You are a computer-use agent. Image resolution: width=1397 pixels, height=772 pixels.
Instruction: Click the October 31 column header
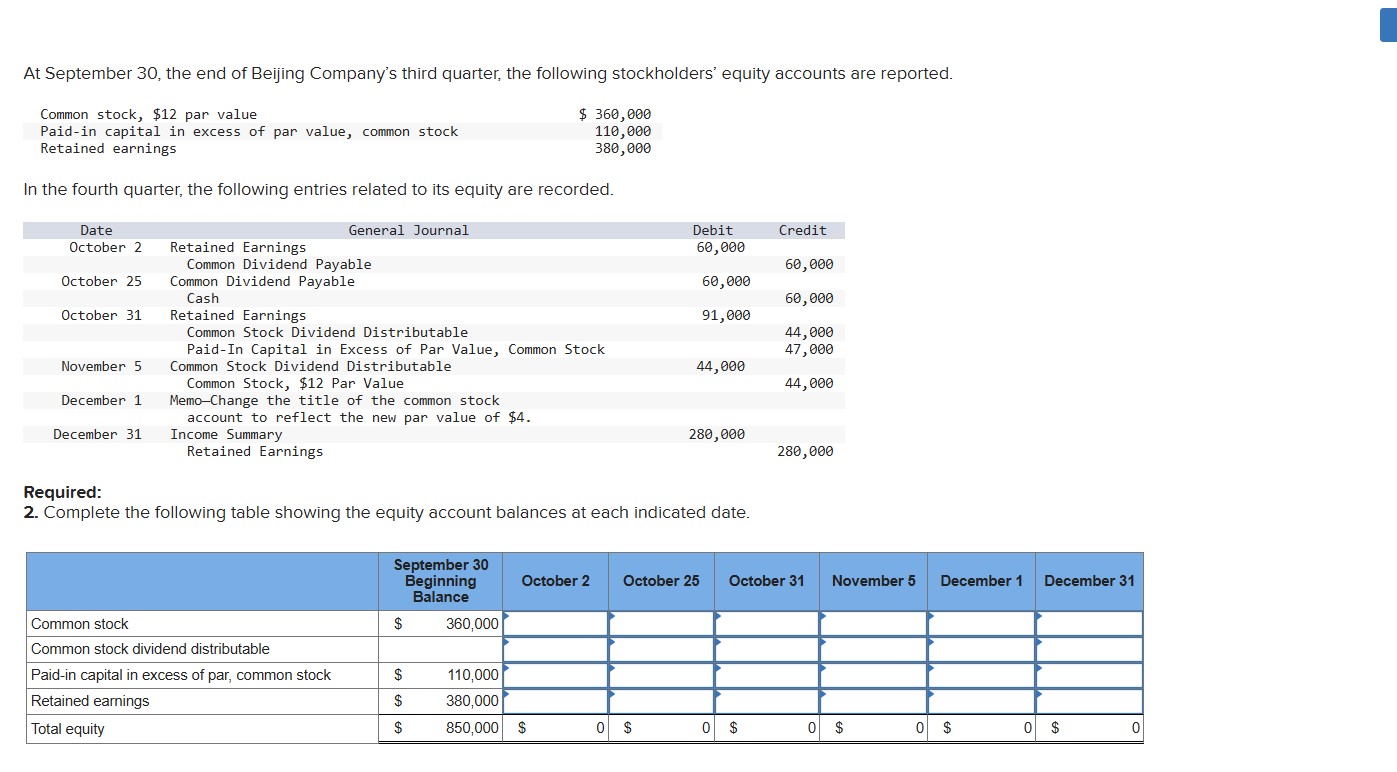(767, 581)
